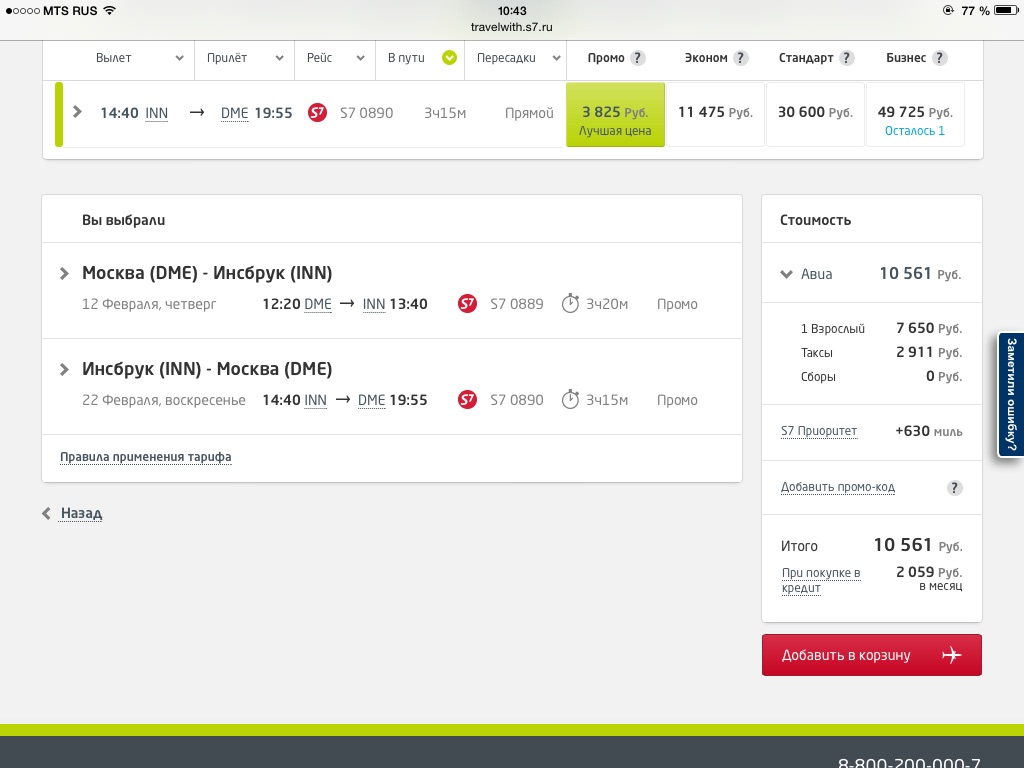The height and width of the screenshot is (768, 1024).
Task: Select the Бизнес 49 725 Руб. fare
Action: tap(915, 114)
